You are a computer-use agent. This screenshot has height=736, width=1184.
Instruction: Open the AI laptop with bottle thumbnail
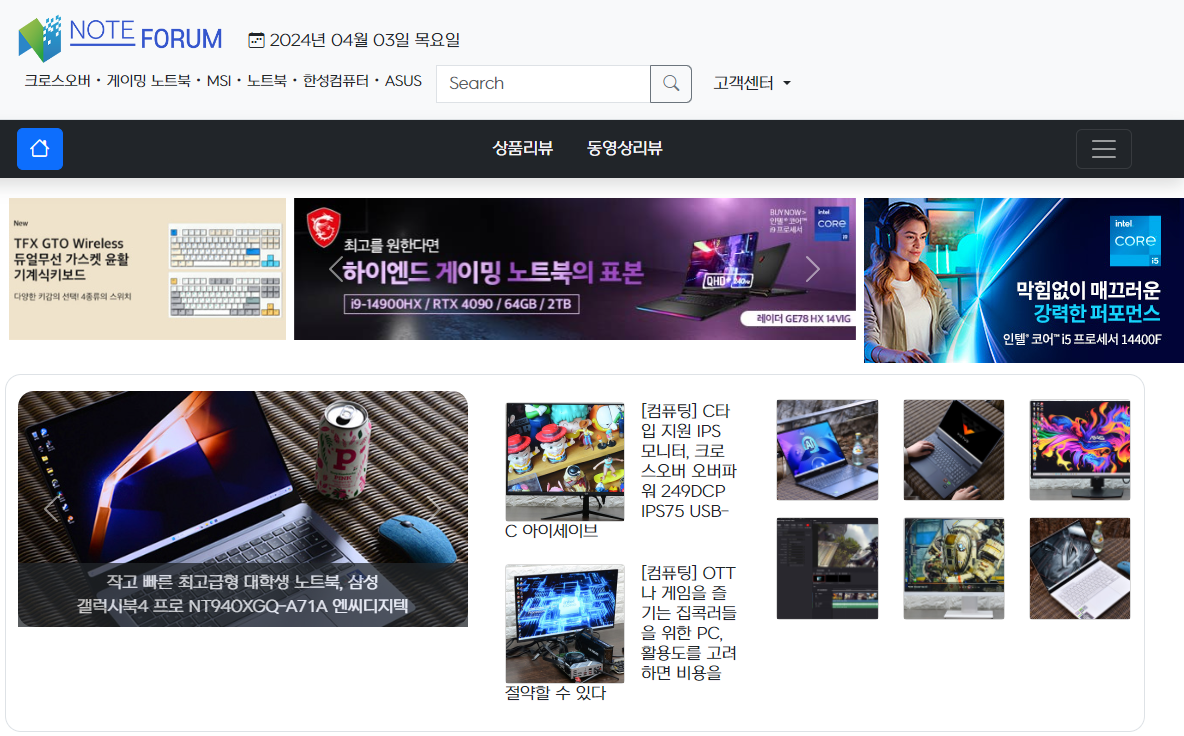(828, 450)
